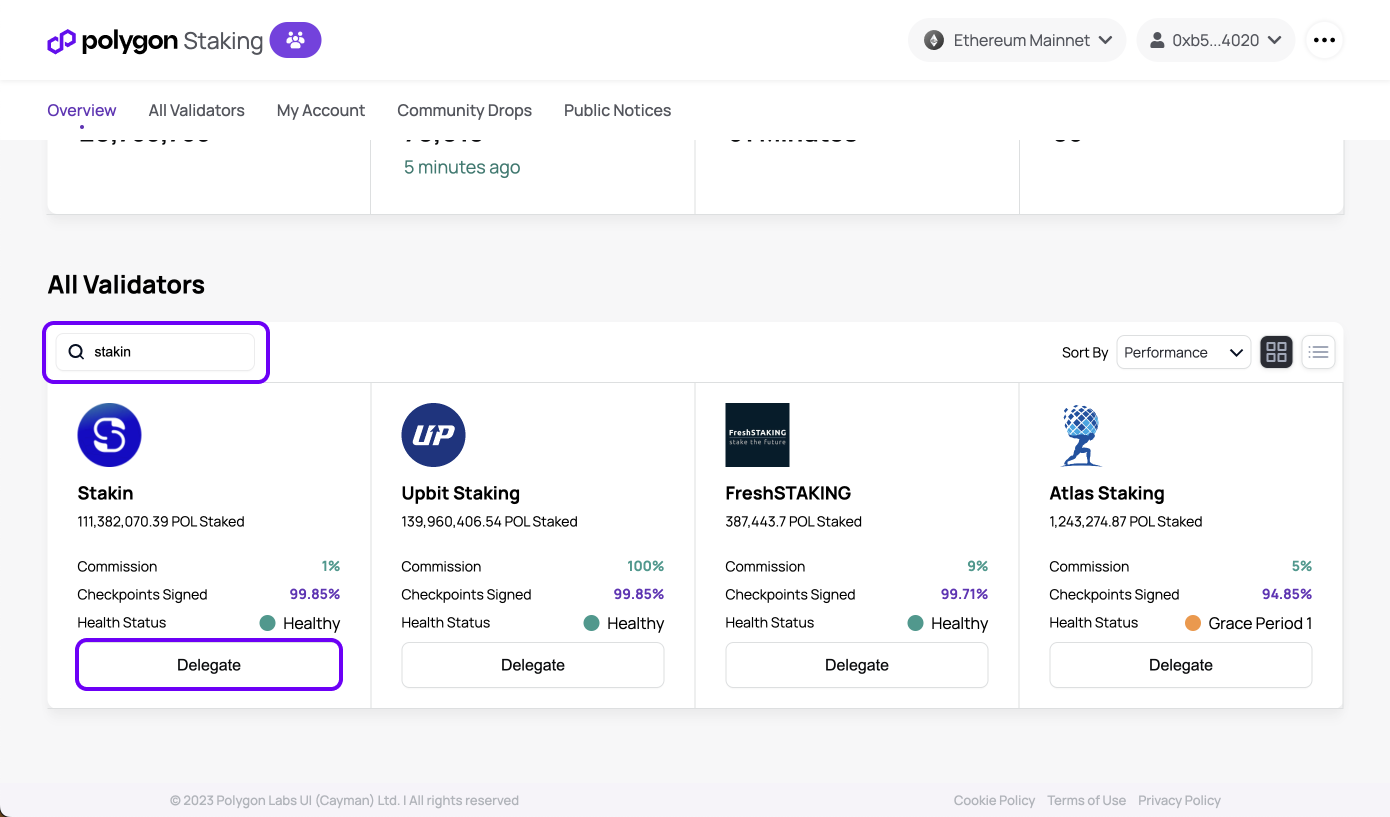Open the FreshSTAKING validator logo
Image resolution: width=1390 pixels, height=817 pixels.
(757, 435)
